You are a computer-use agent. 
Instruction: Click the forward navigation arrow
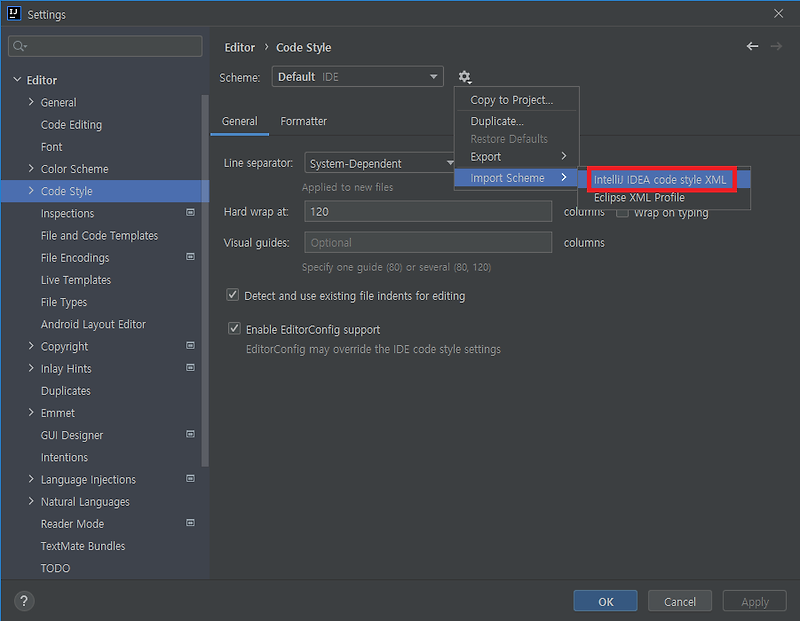click(x=778, y=47)
